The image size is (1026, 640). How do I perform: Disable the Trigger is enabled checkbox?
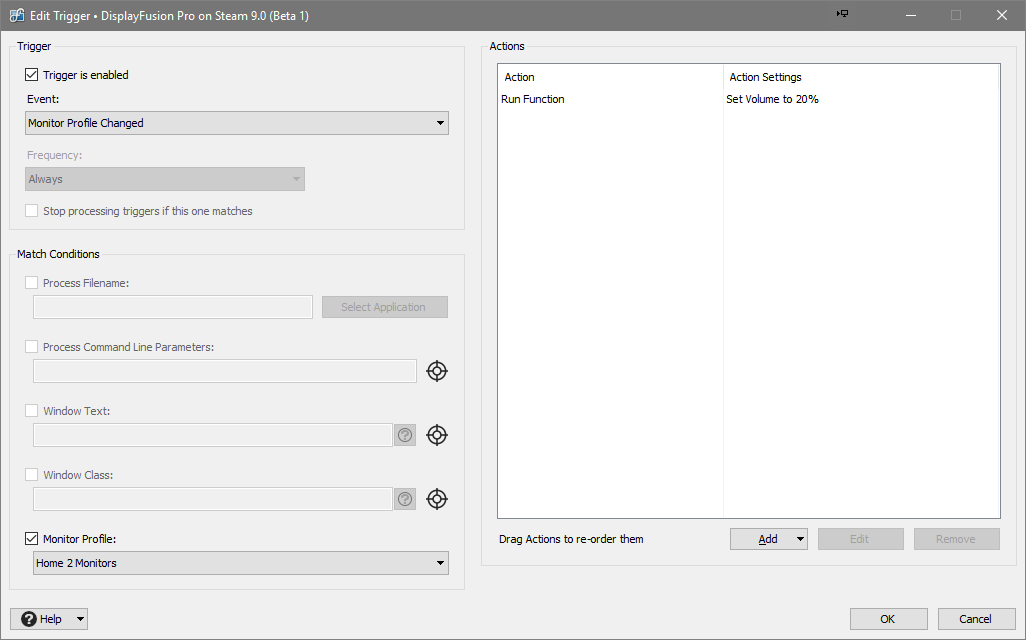coord(32,75)
